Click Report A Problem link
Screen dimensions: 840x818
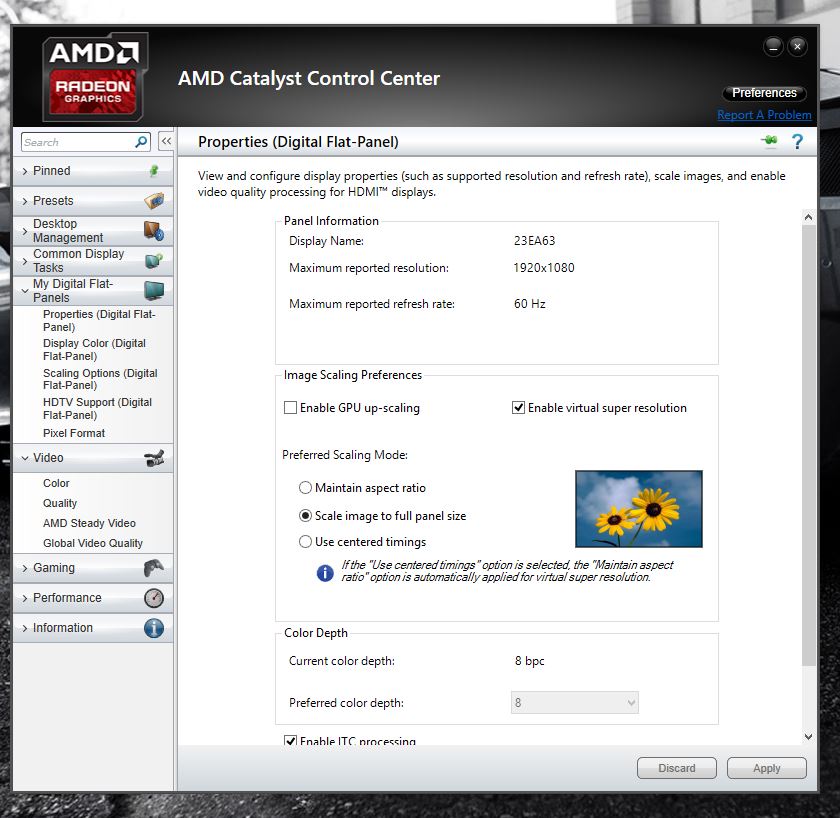tap(764, 115)
